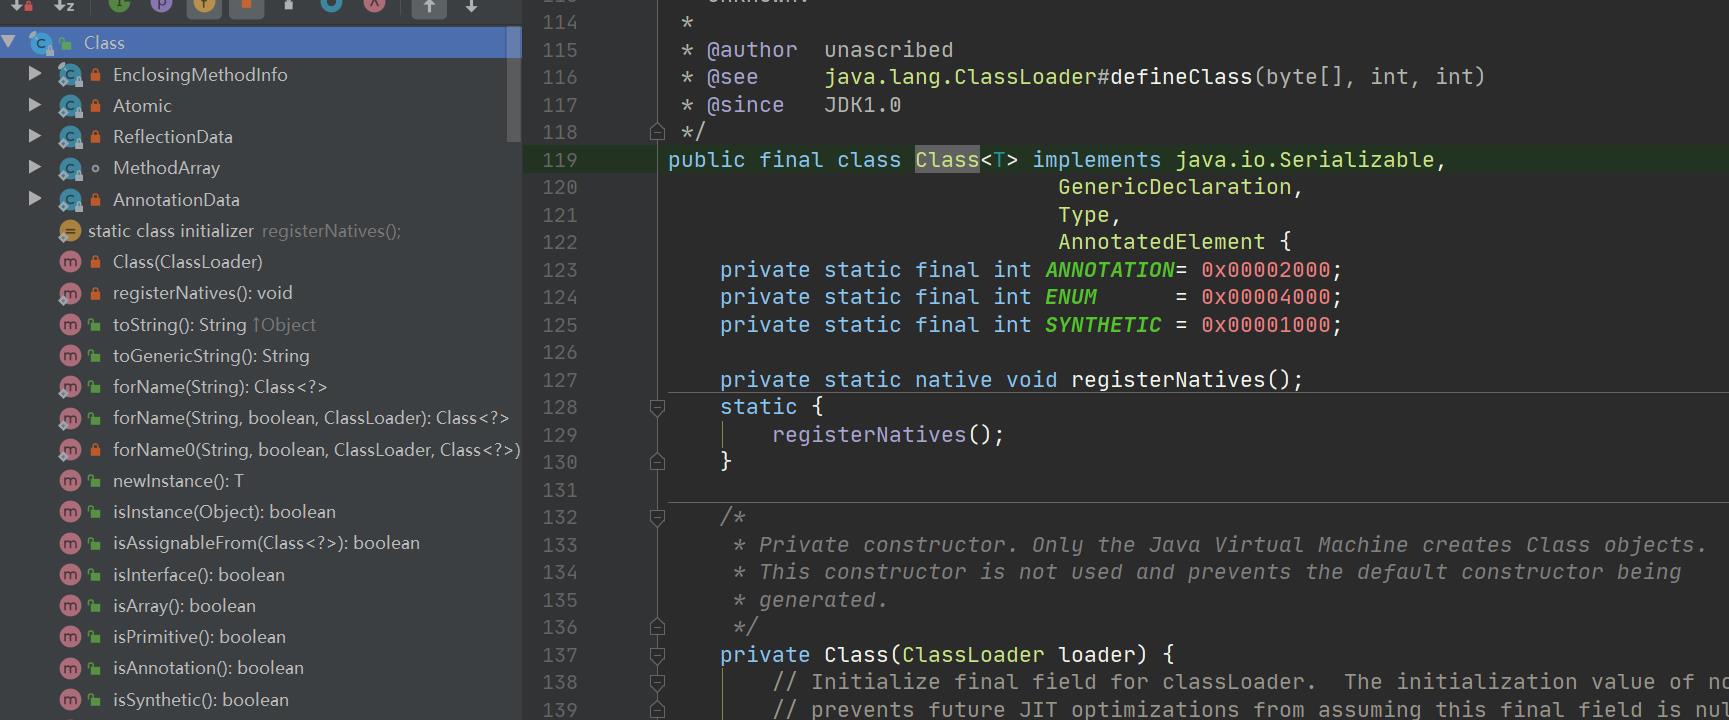Collapse static block fold marker at line 128

pyautogui.click(x=657, y=407)
